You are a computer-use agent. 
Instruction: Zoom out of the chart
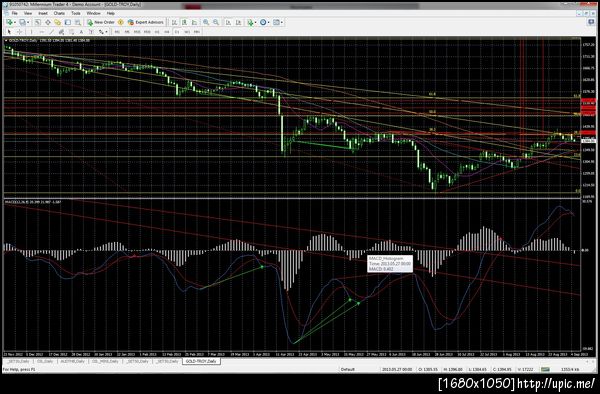(216, 22)
